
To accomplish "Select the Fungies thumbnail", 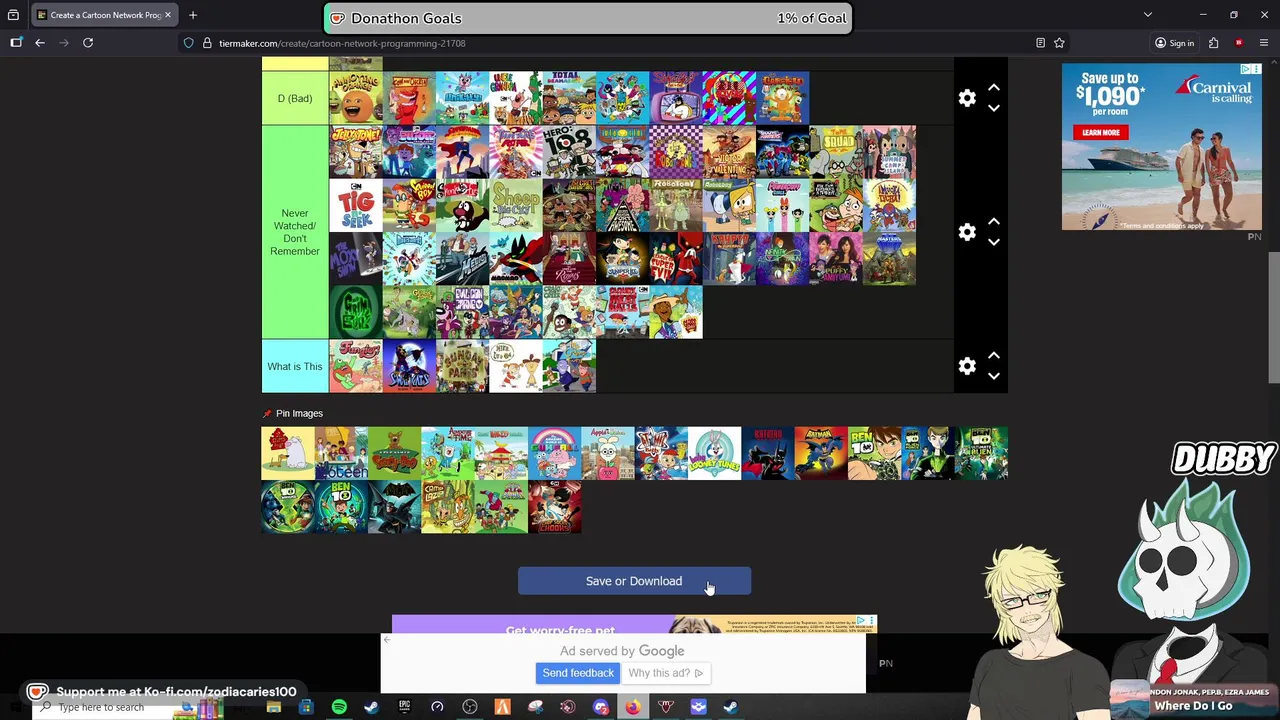I will (x=356, y=366).
